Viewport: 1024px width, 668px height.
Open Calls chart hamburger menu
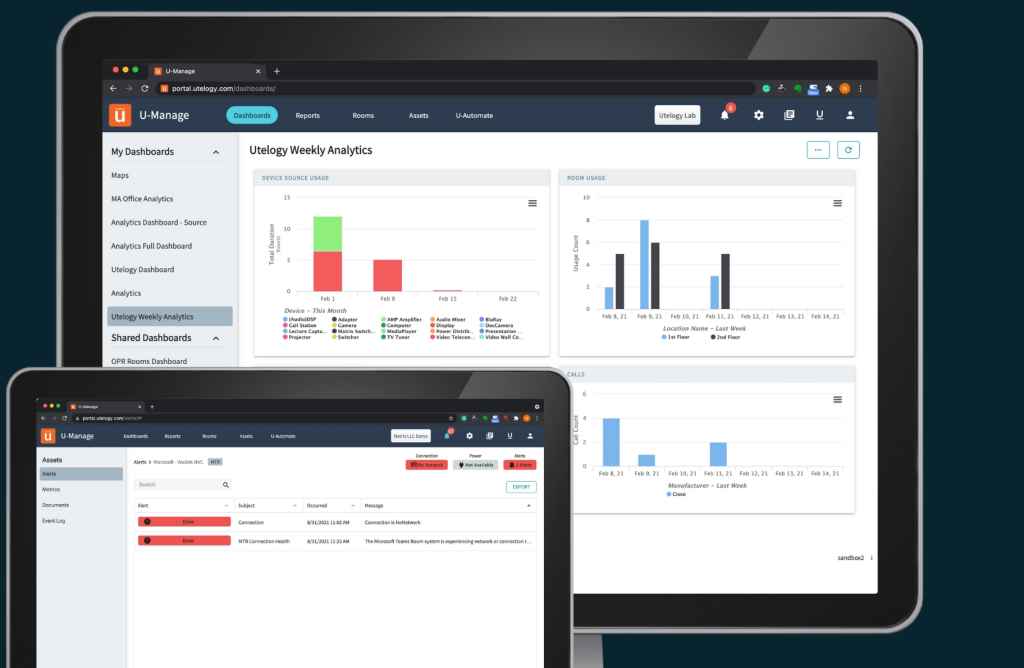[x=837, y=400]
